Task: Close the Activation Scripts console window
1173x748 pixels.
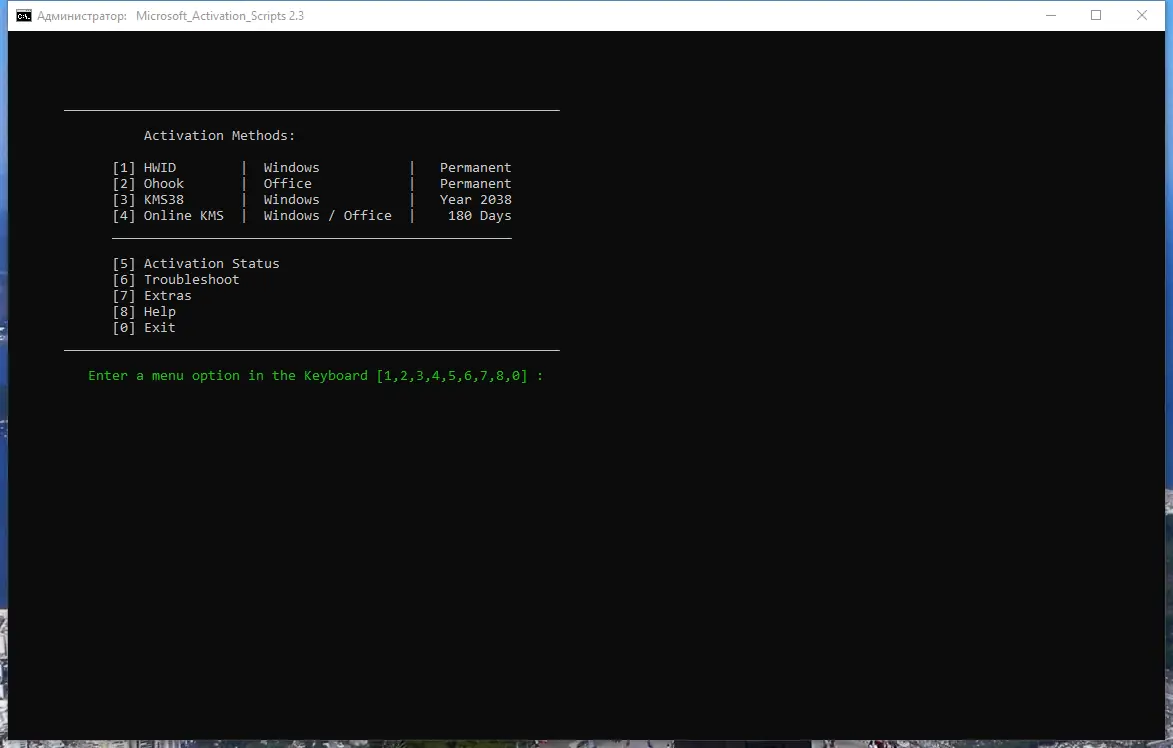Action: tap(1142, 15)
